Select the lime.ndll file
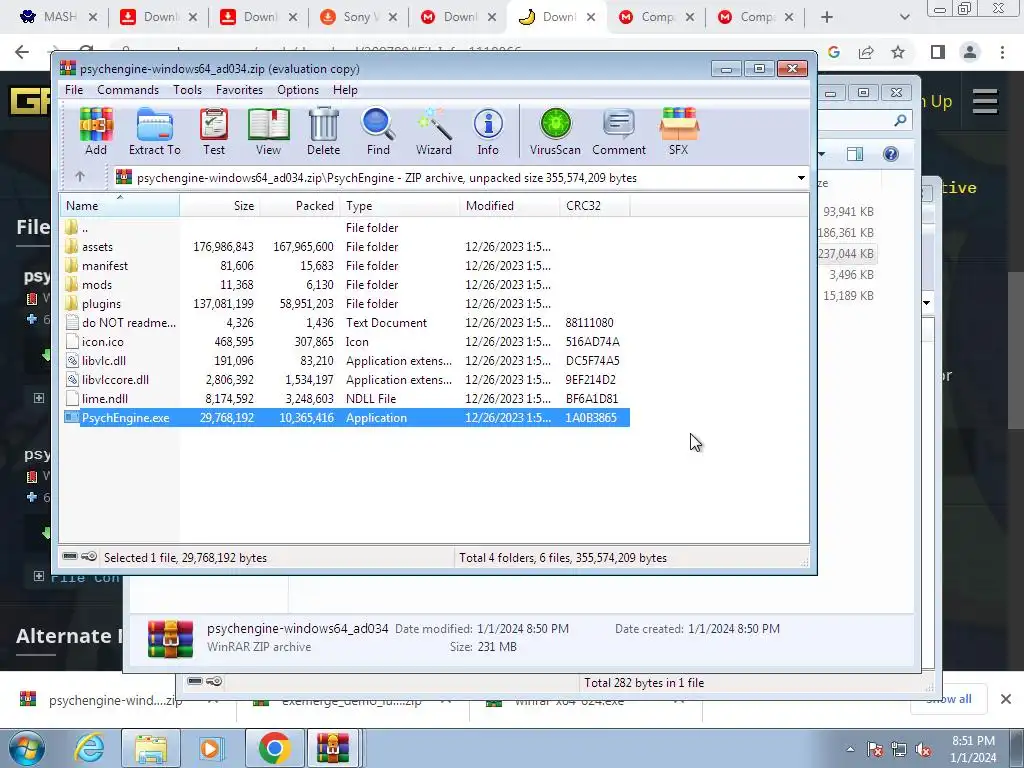 point(346,398)
